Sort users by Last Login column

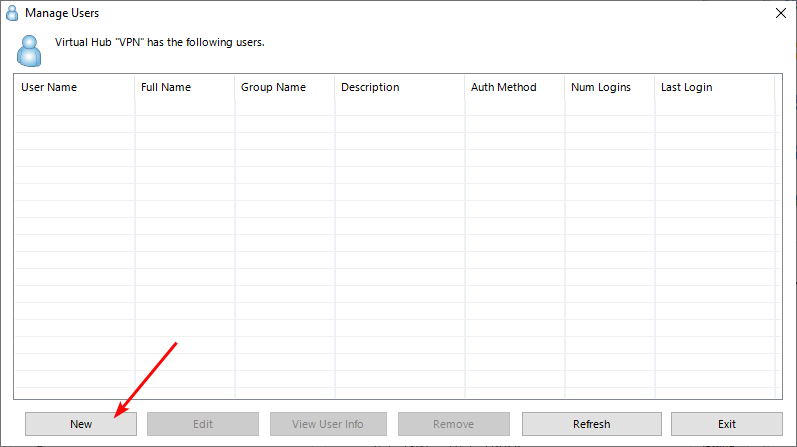pos(714,87)
